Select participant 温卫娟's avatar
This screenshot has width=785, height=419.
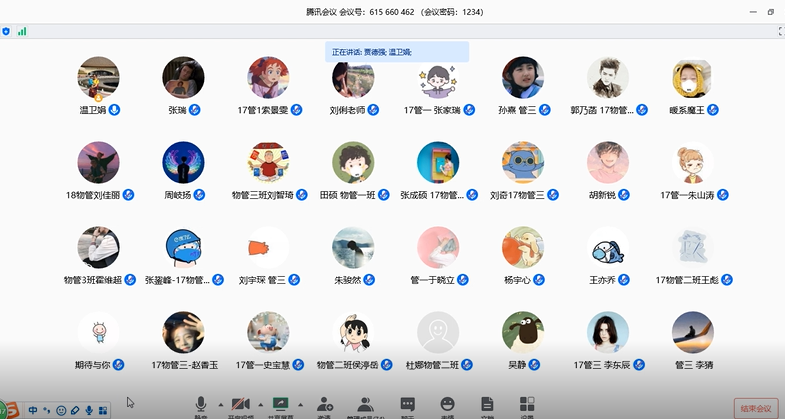click(98, 77)
